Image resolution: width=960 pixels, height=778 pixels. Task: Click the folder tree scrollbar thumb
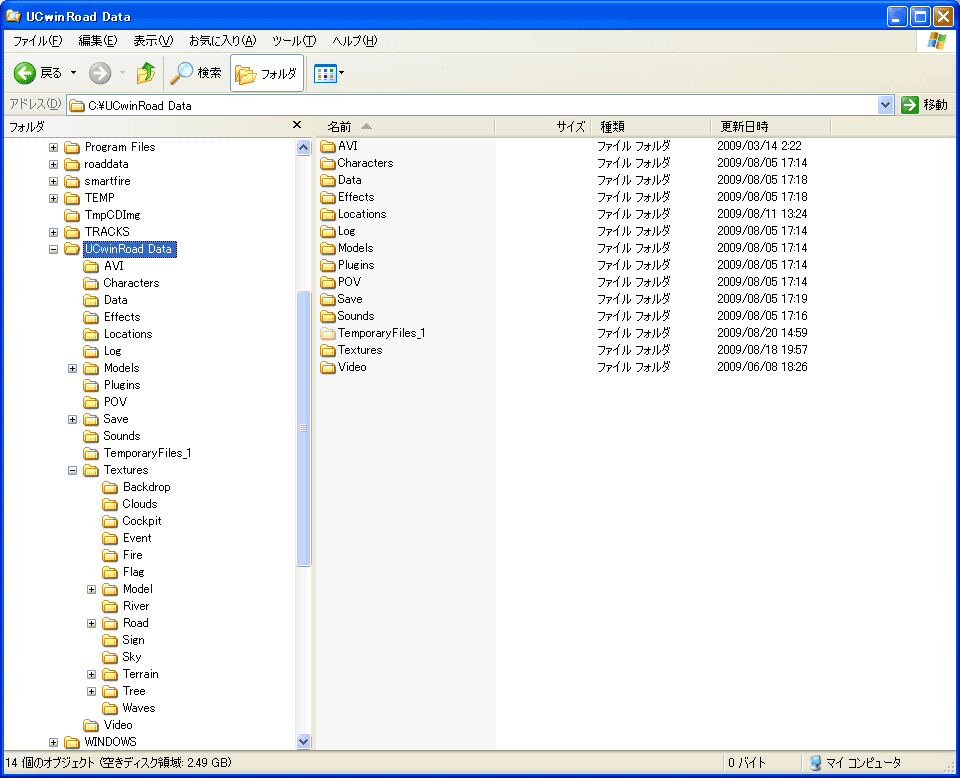click(x=304, y=428)
